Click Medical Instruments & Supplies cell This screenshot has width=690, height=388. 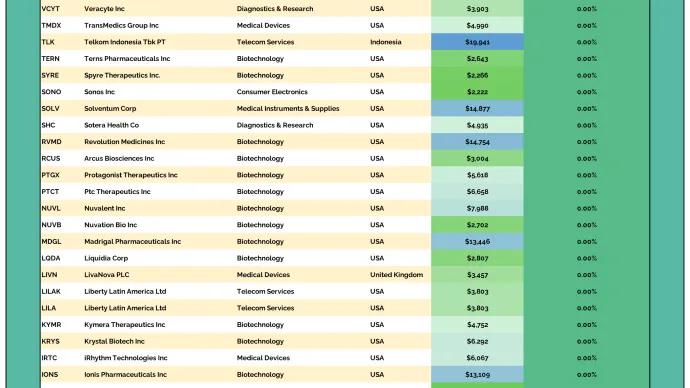[x=288, y=109]
